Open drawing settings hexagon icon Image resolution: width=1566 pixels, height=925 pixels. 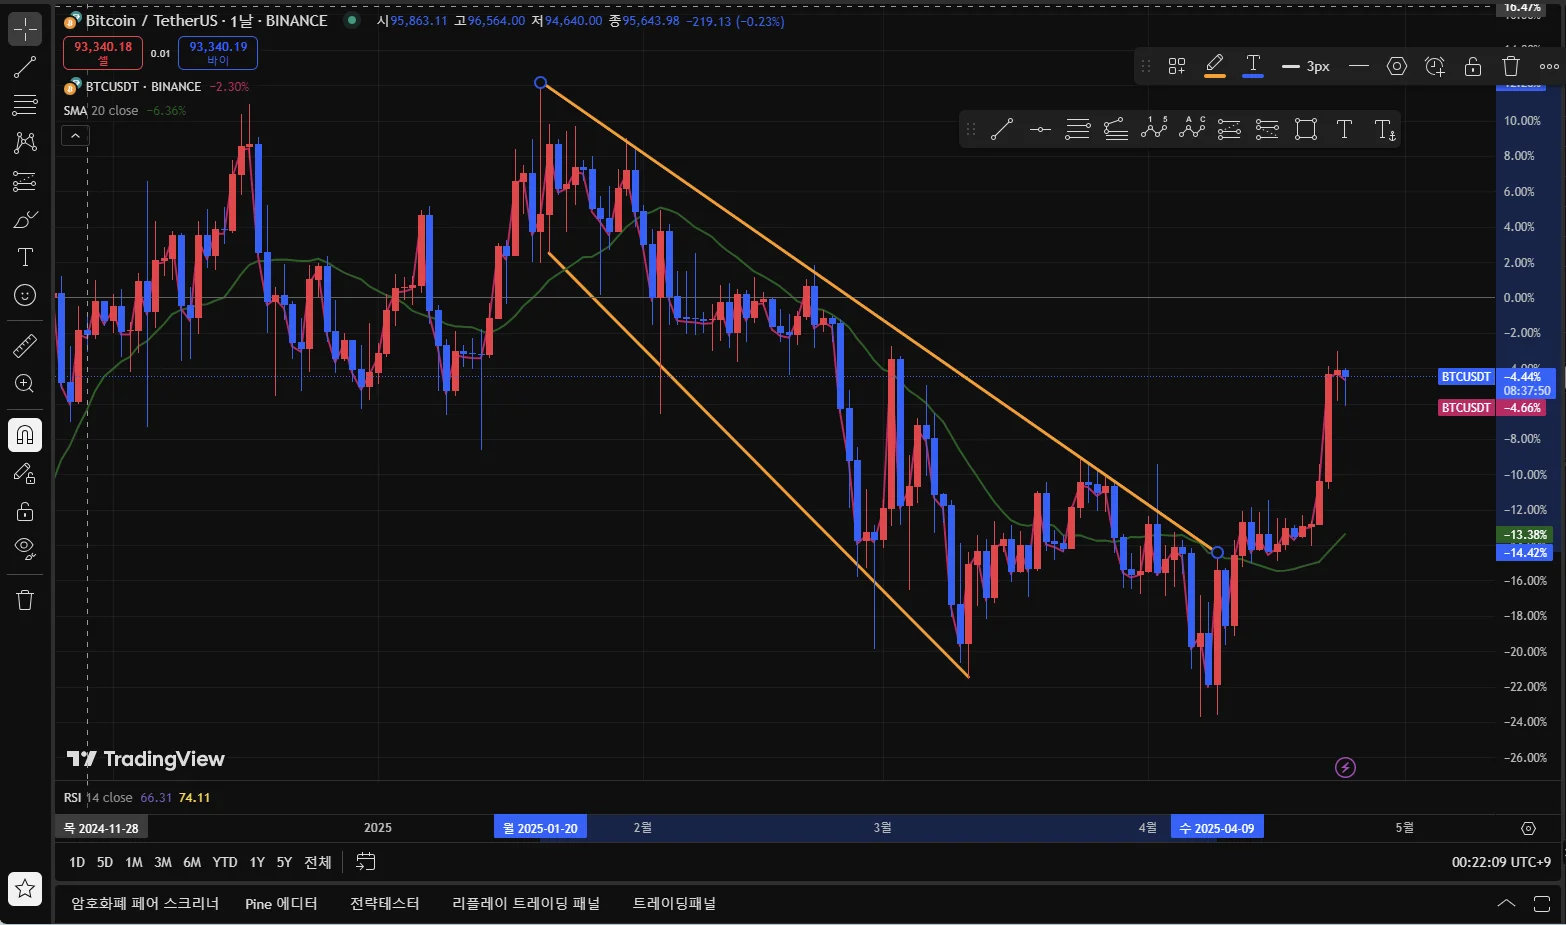[1397, 66]
